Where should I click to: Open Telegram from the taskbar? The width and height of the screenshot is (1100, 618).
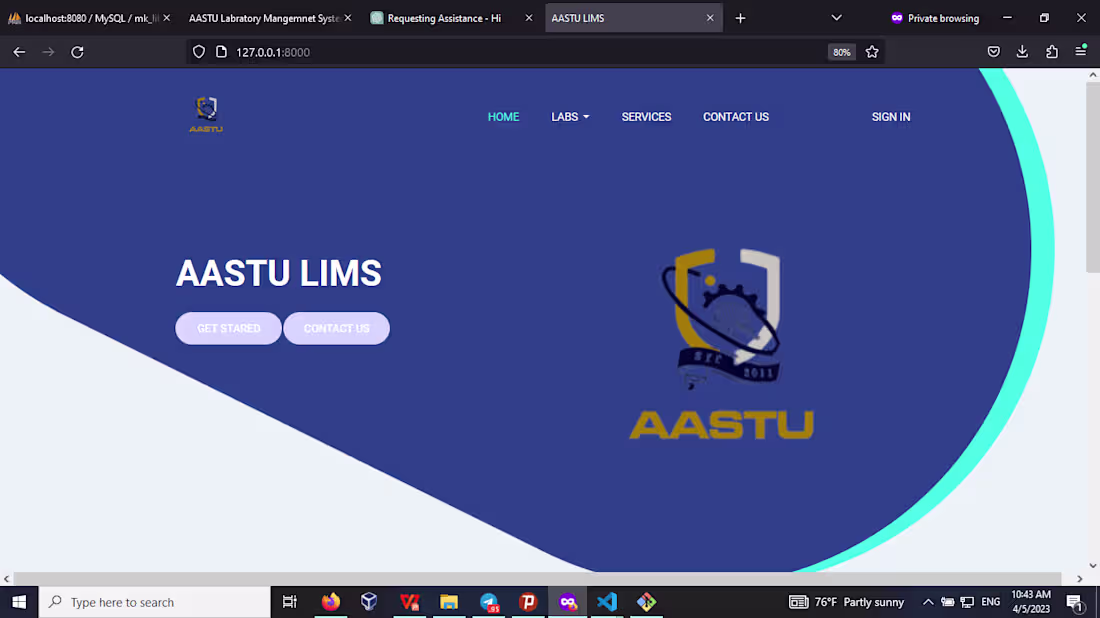pyautogui.click(x=489, y=602)
